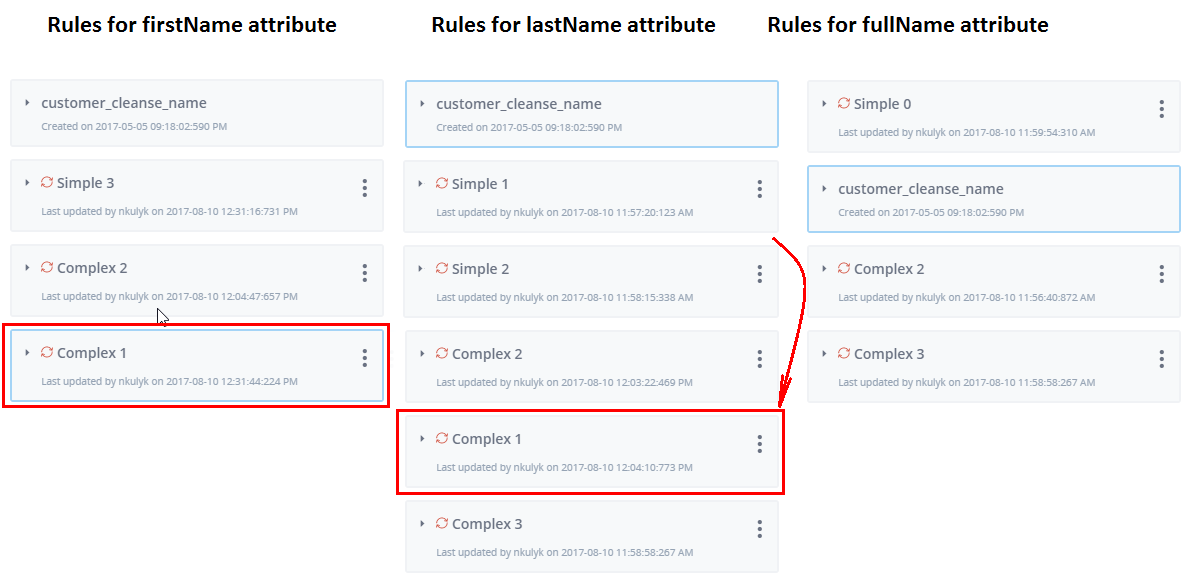
Task: Open three-dot menu for fullName Simple 0 rule
Action: point(1162,109)
